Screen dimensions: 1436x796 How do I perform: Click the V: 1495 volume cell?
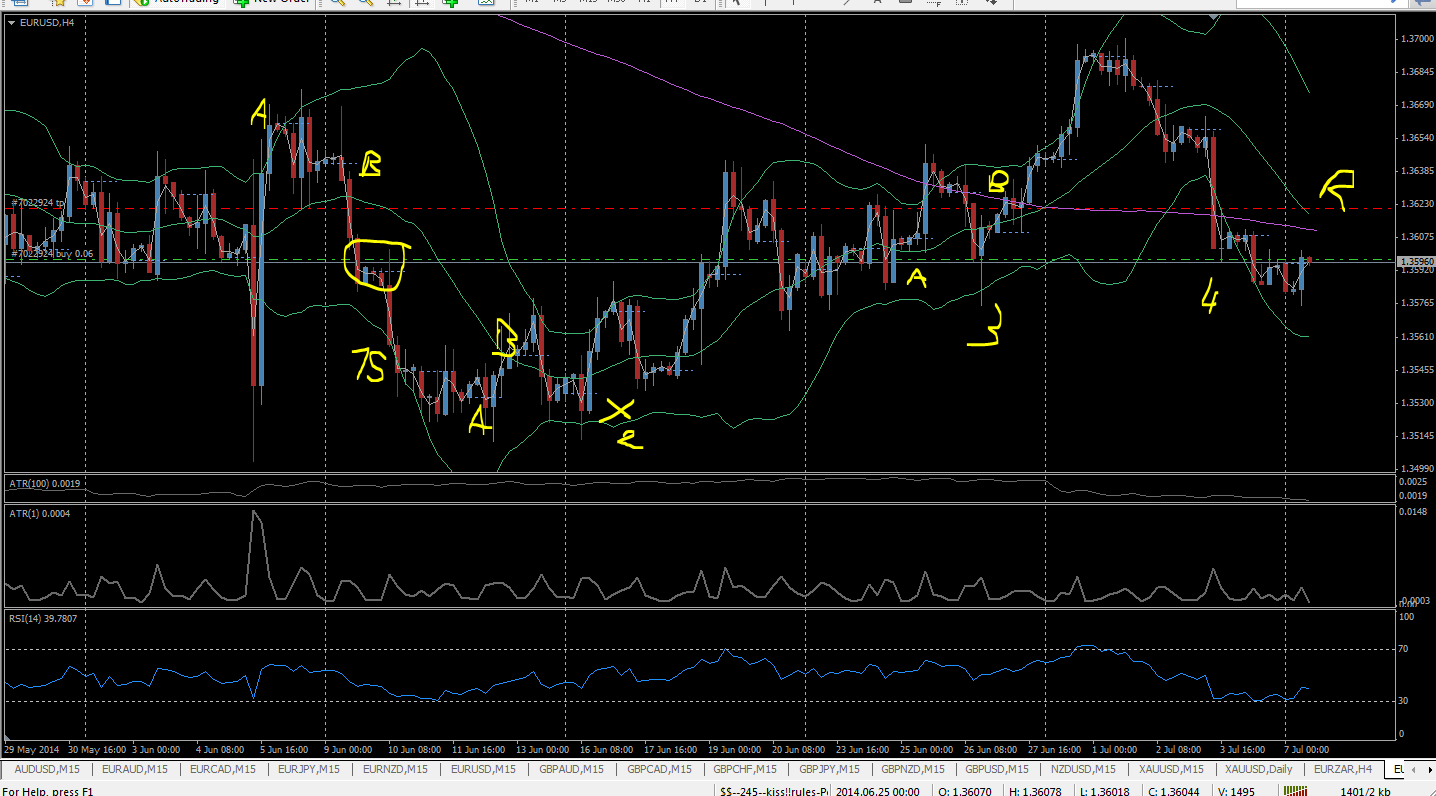coord(1237,791)
